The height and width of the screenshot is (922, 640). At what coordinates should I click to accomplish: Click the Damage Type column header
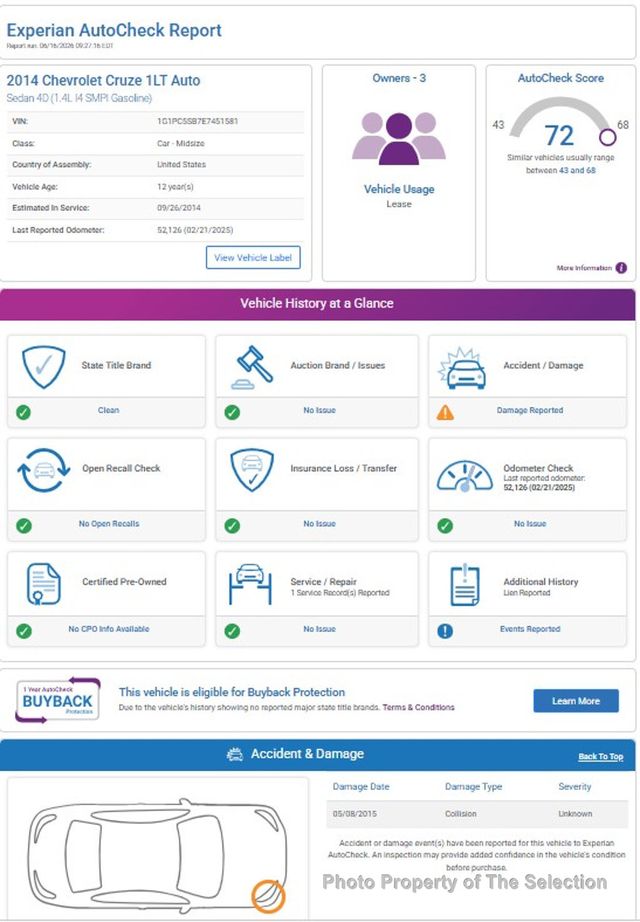474,787
